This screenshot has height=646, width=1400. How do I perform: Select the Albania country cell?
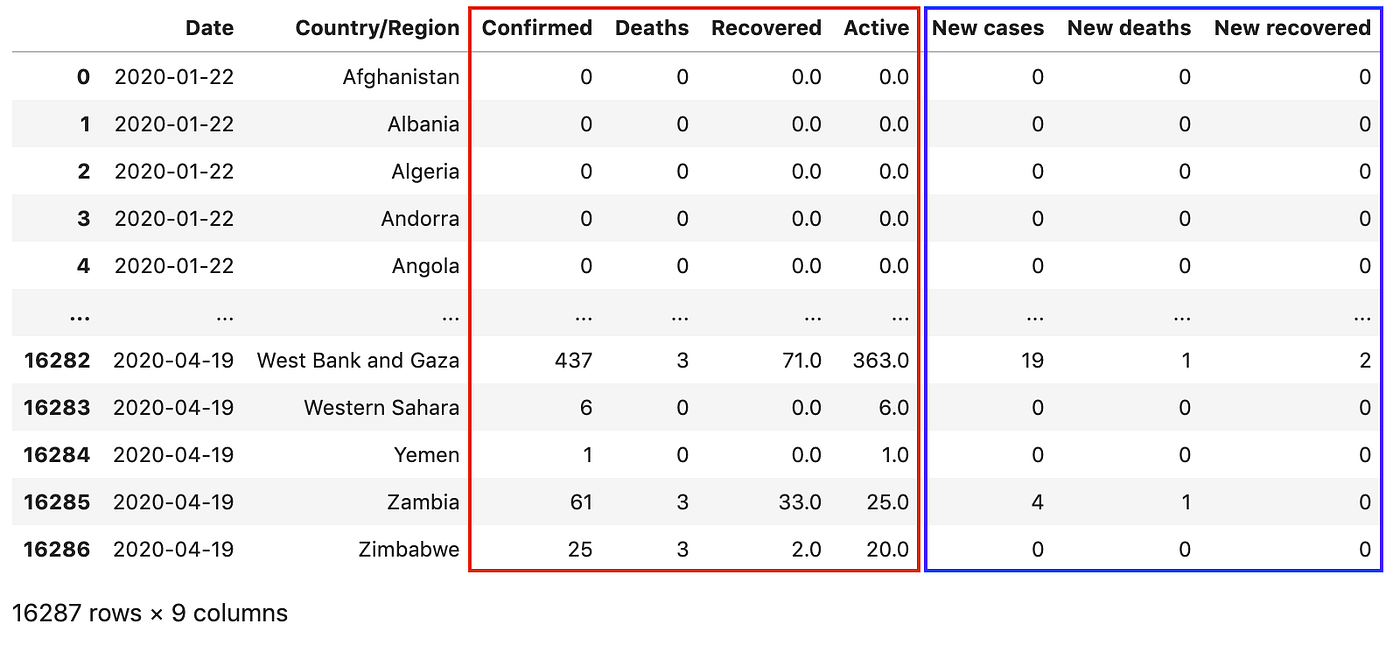pos(424,124)
